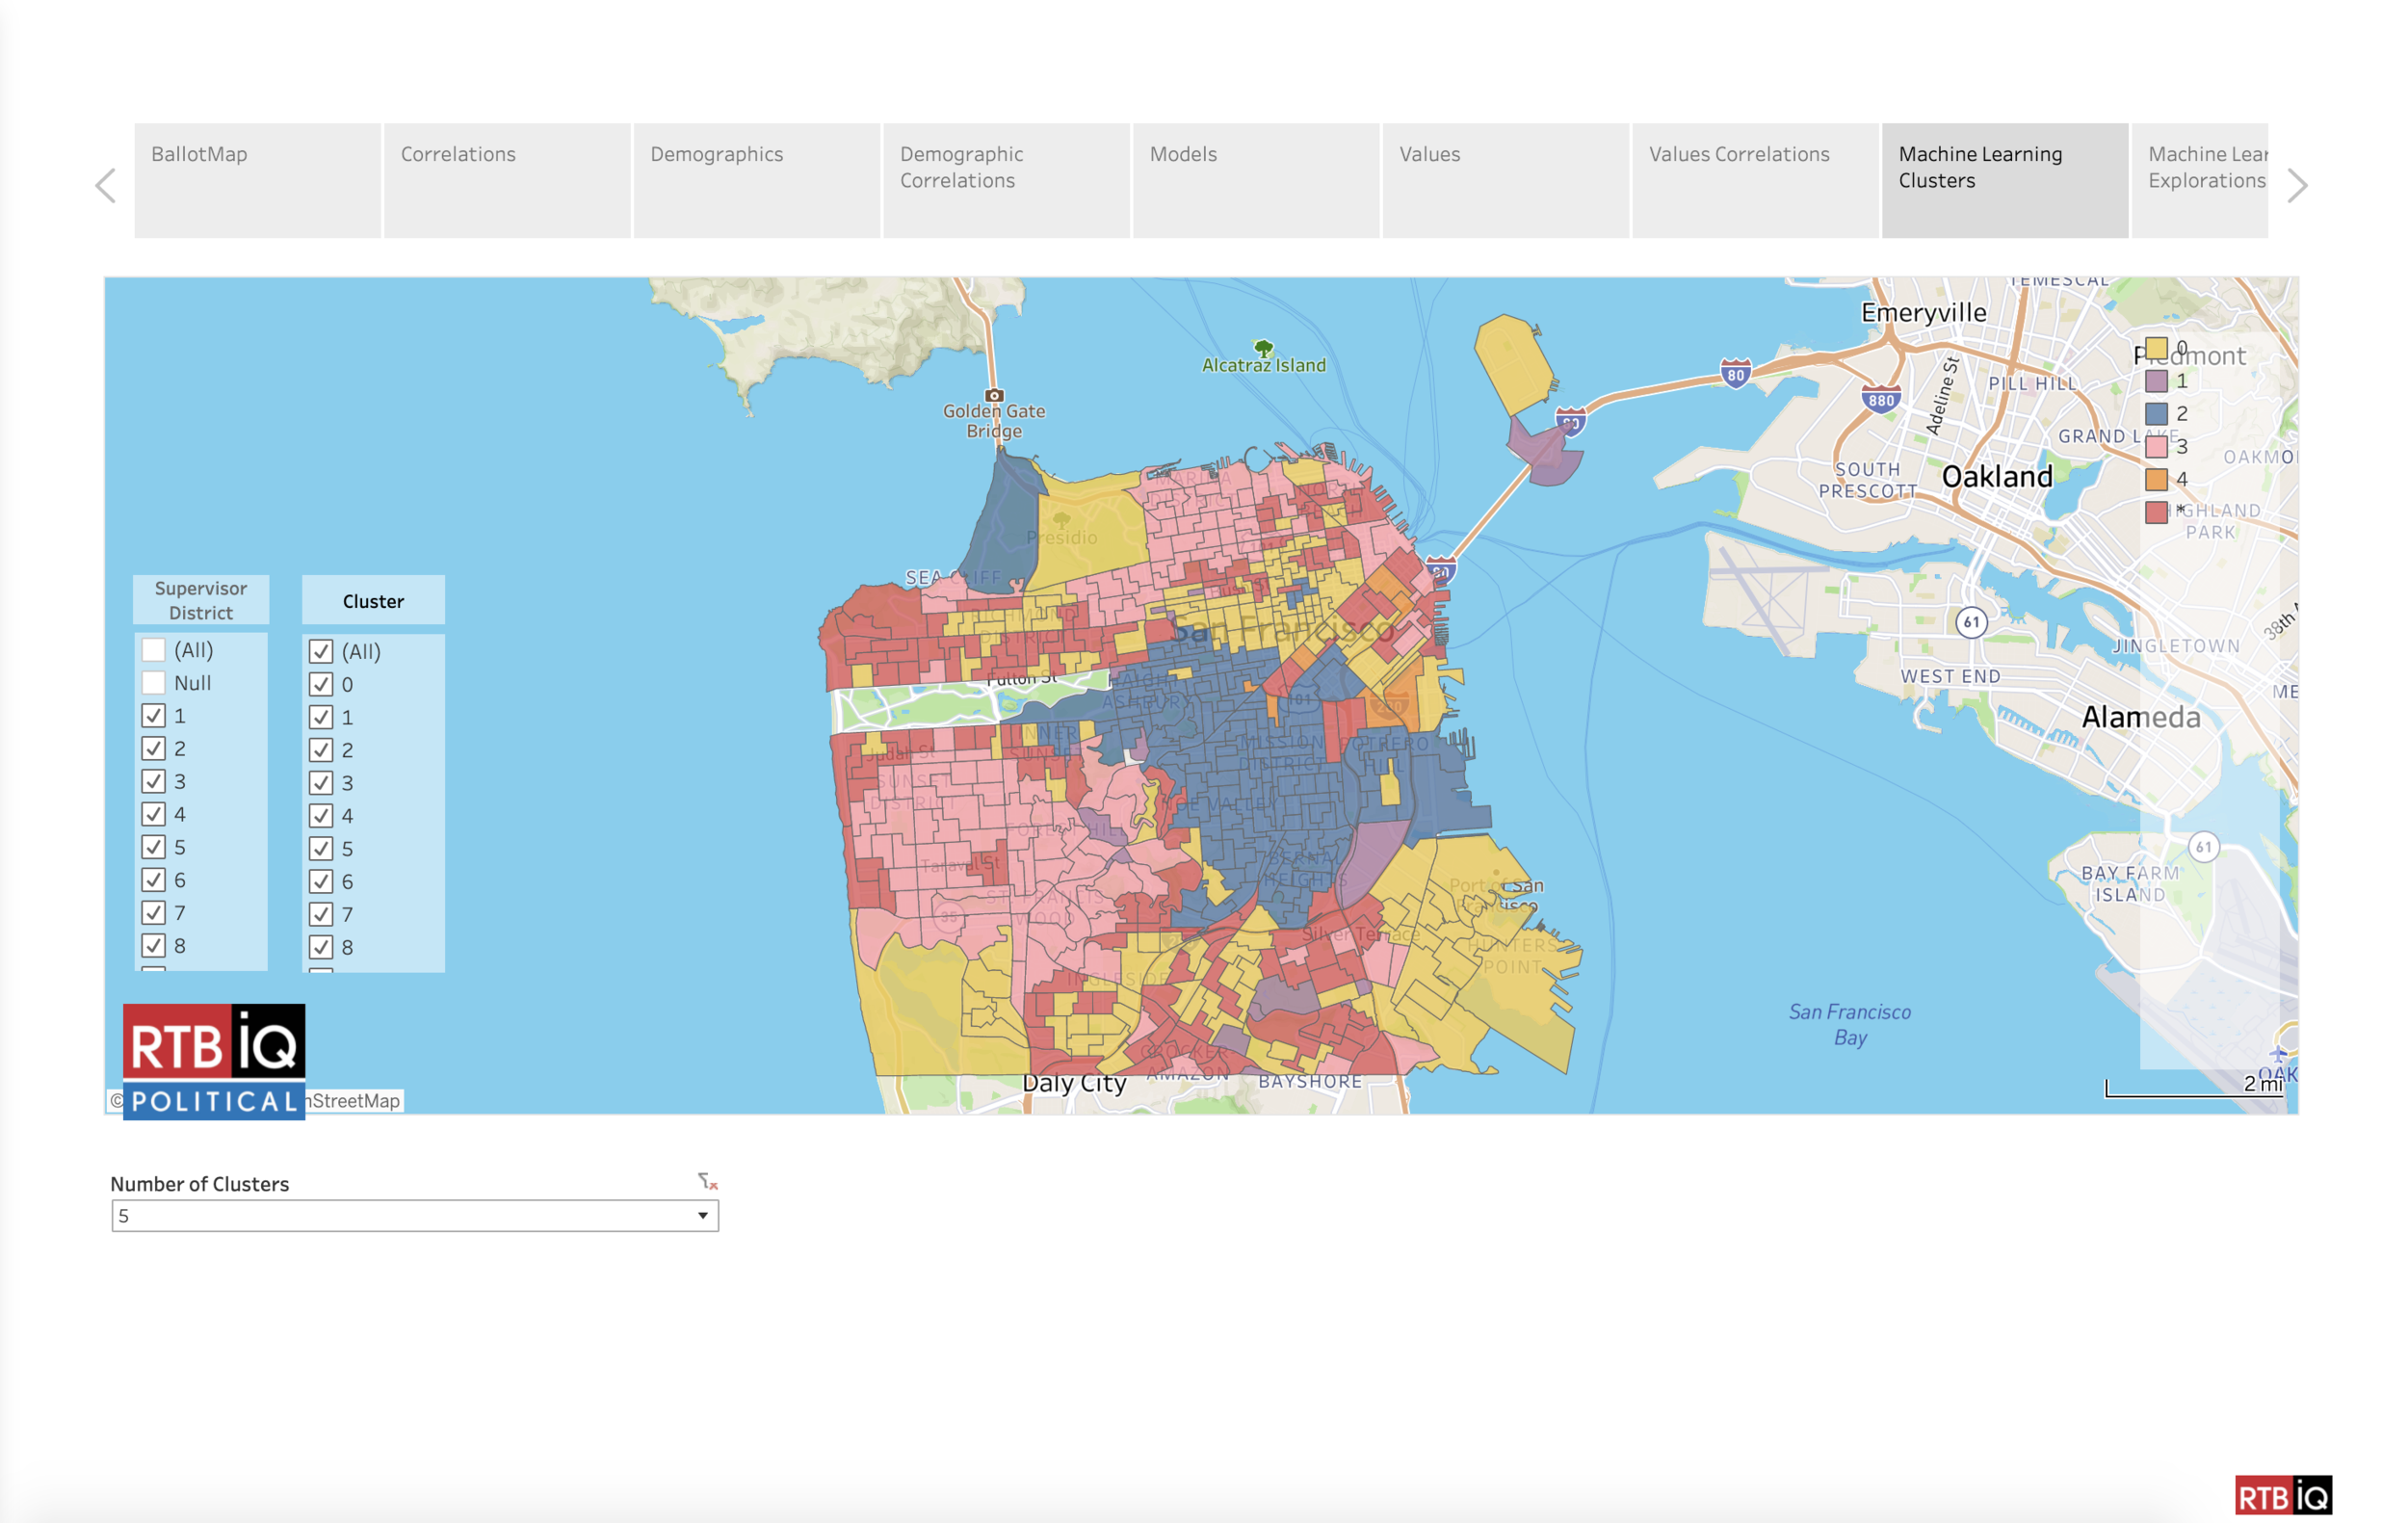This screenshot has width=2408, height=1523.
Task: Click the dropdown arrow showing value 5
Action: click(703, 1216)
